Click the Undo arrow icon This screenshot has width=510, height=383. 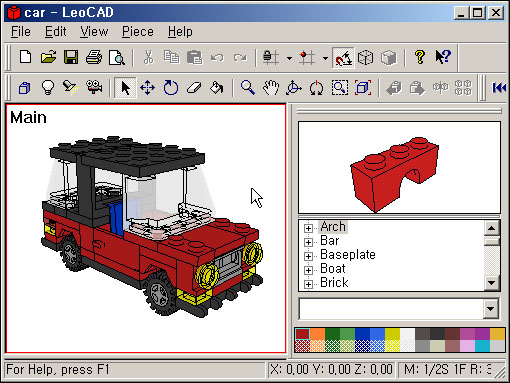[x=217, y=57]
